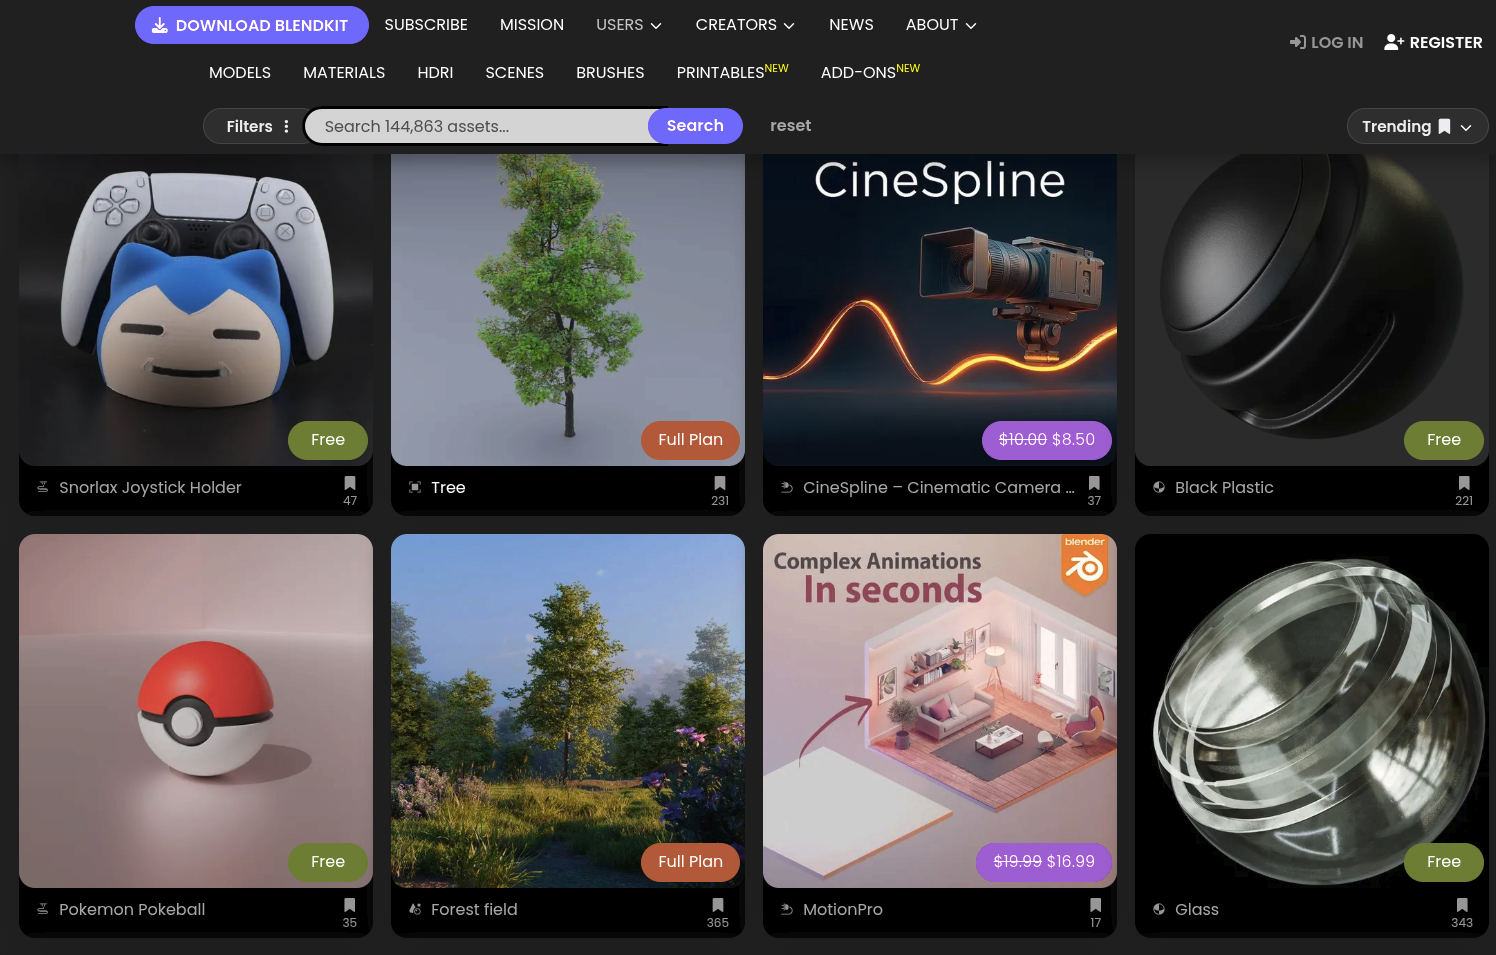The image size is (1496, 955).
Task: Click Full Plan badge on Tree
Action: (x=690, y=440)
